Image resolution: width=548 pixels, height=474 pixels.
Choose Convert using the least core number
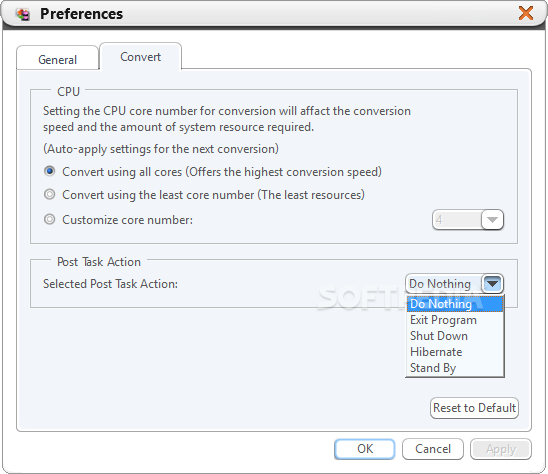50,194
